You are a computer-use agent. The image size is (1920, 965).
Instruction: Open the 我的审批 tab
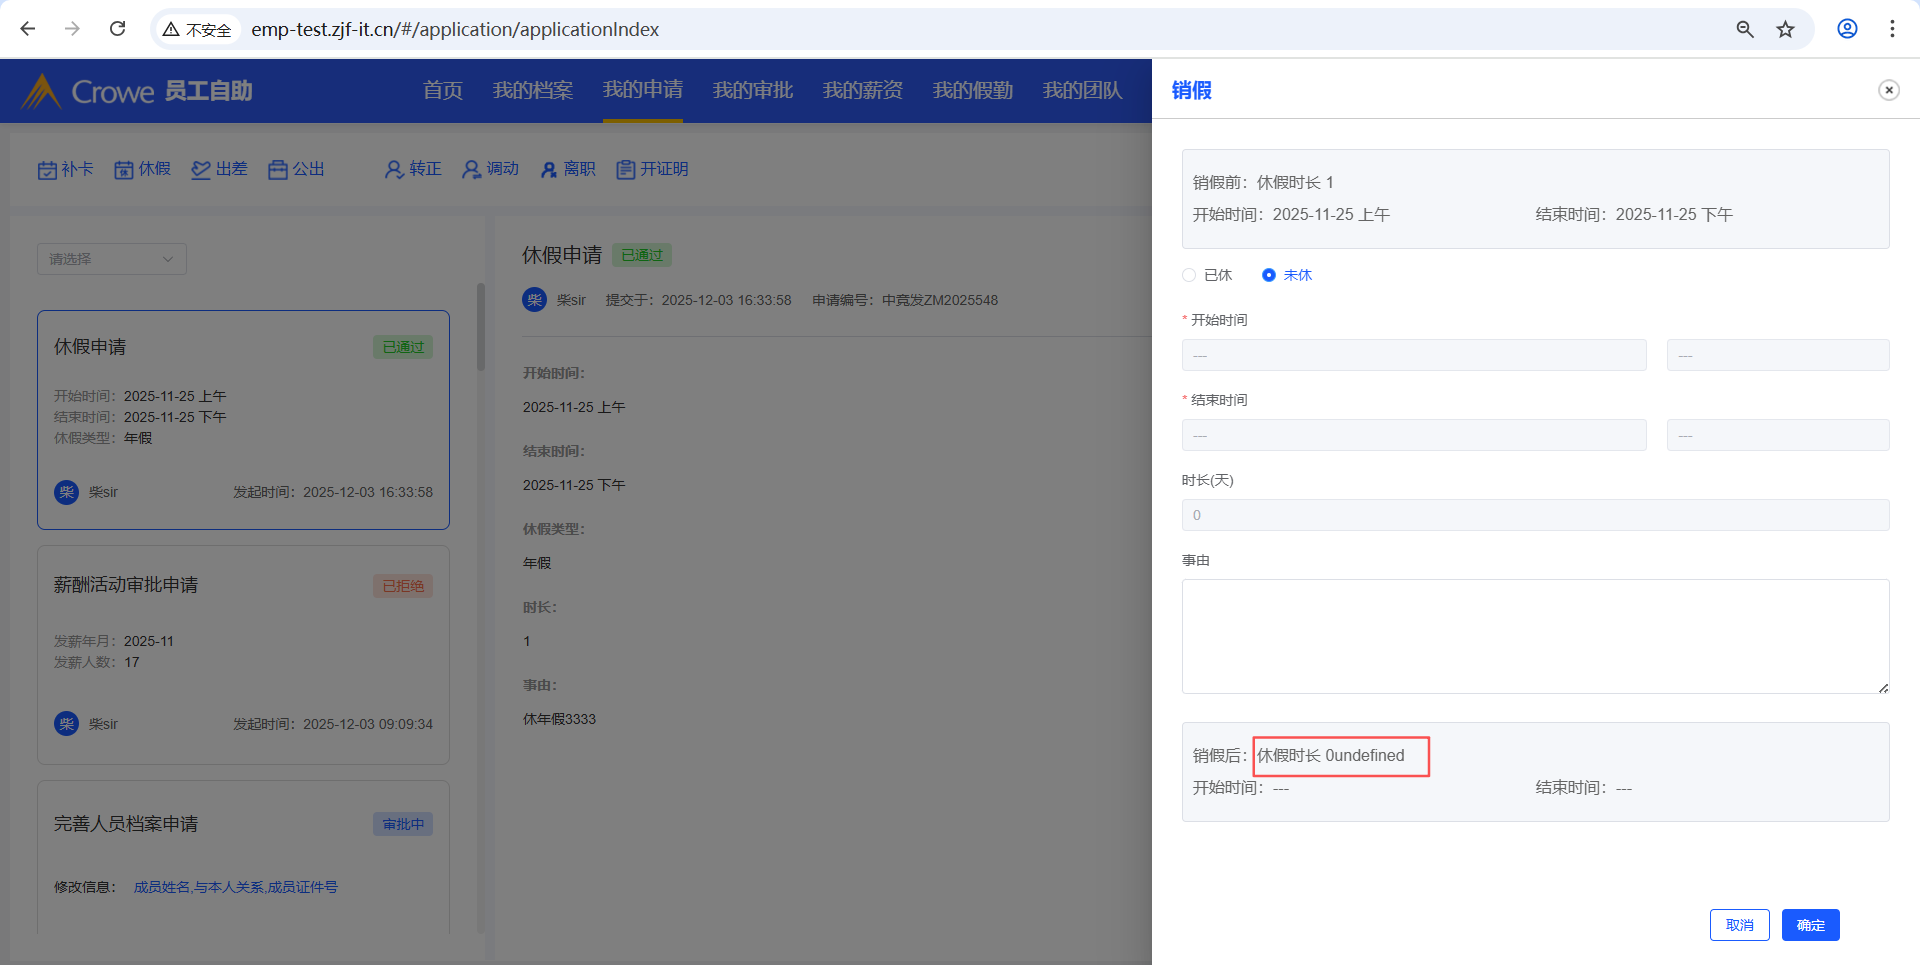click(753, 91)
